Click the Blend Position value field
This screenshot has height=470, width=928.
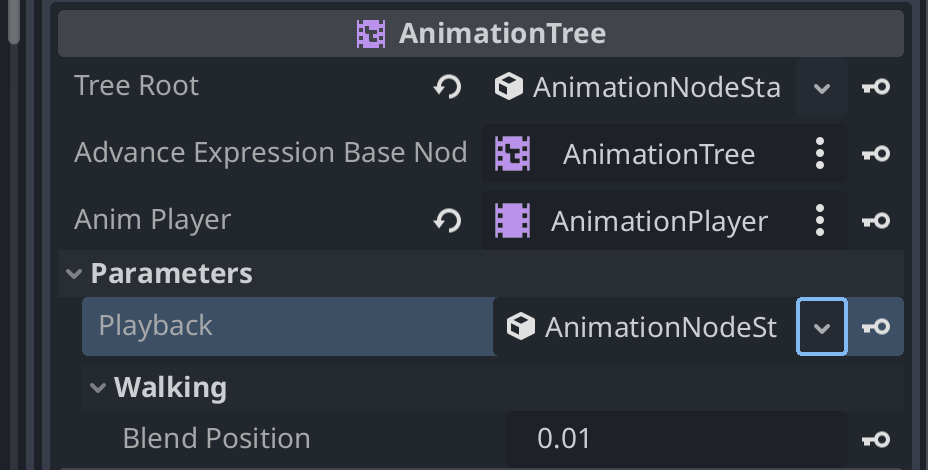point(676,439)
